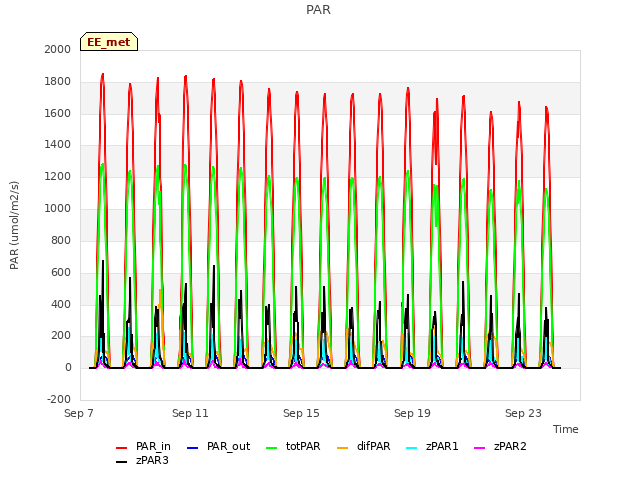Viewport: 640px width, 480px height.
Task: Toggle difPAR series in legend
Action: click(364, 447)
